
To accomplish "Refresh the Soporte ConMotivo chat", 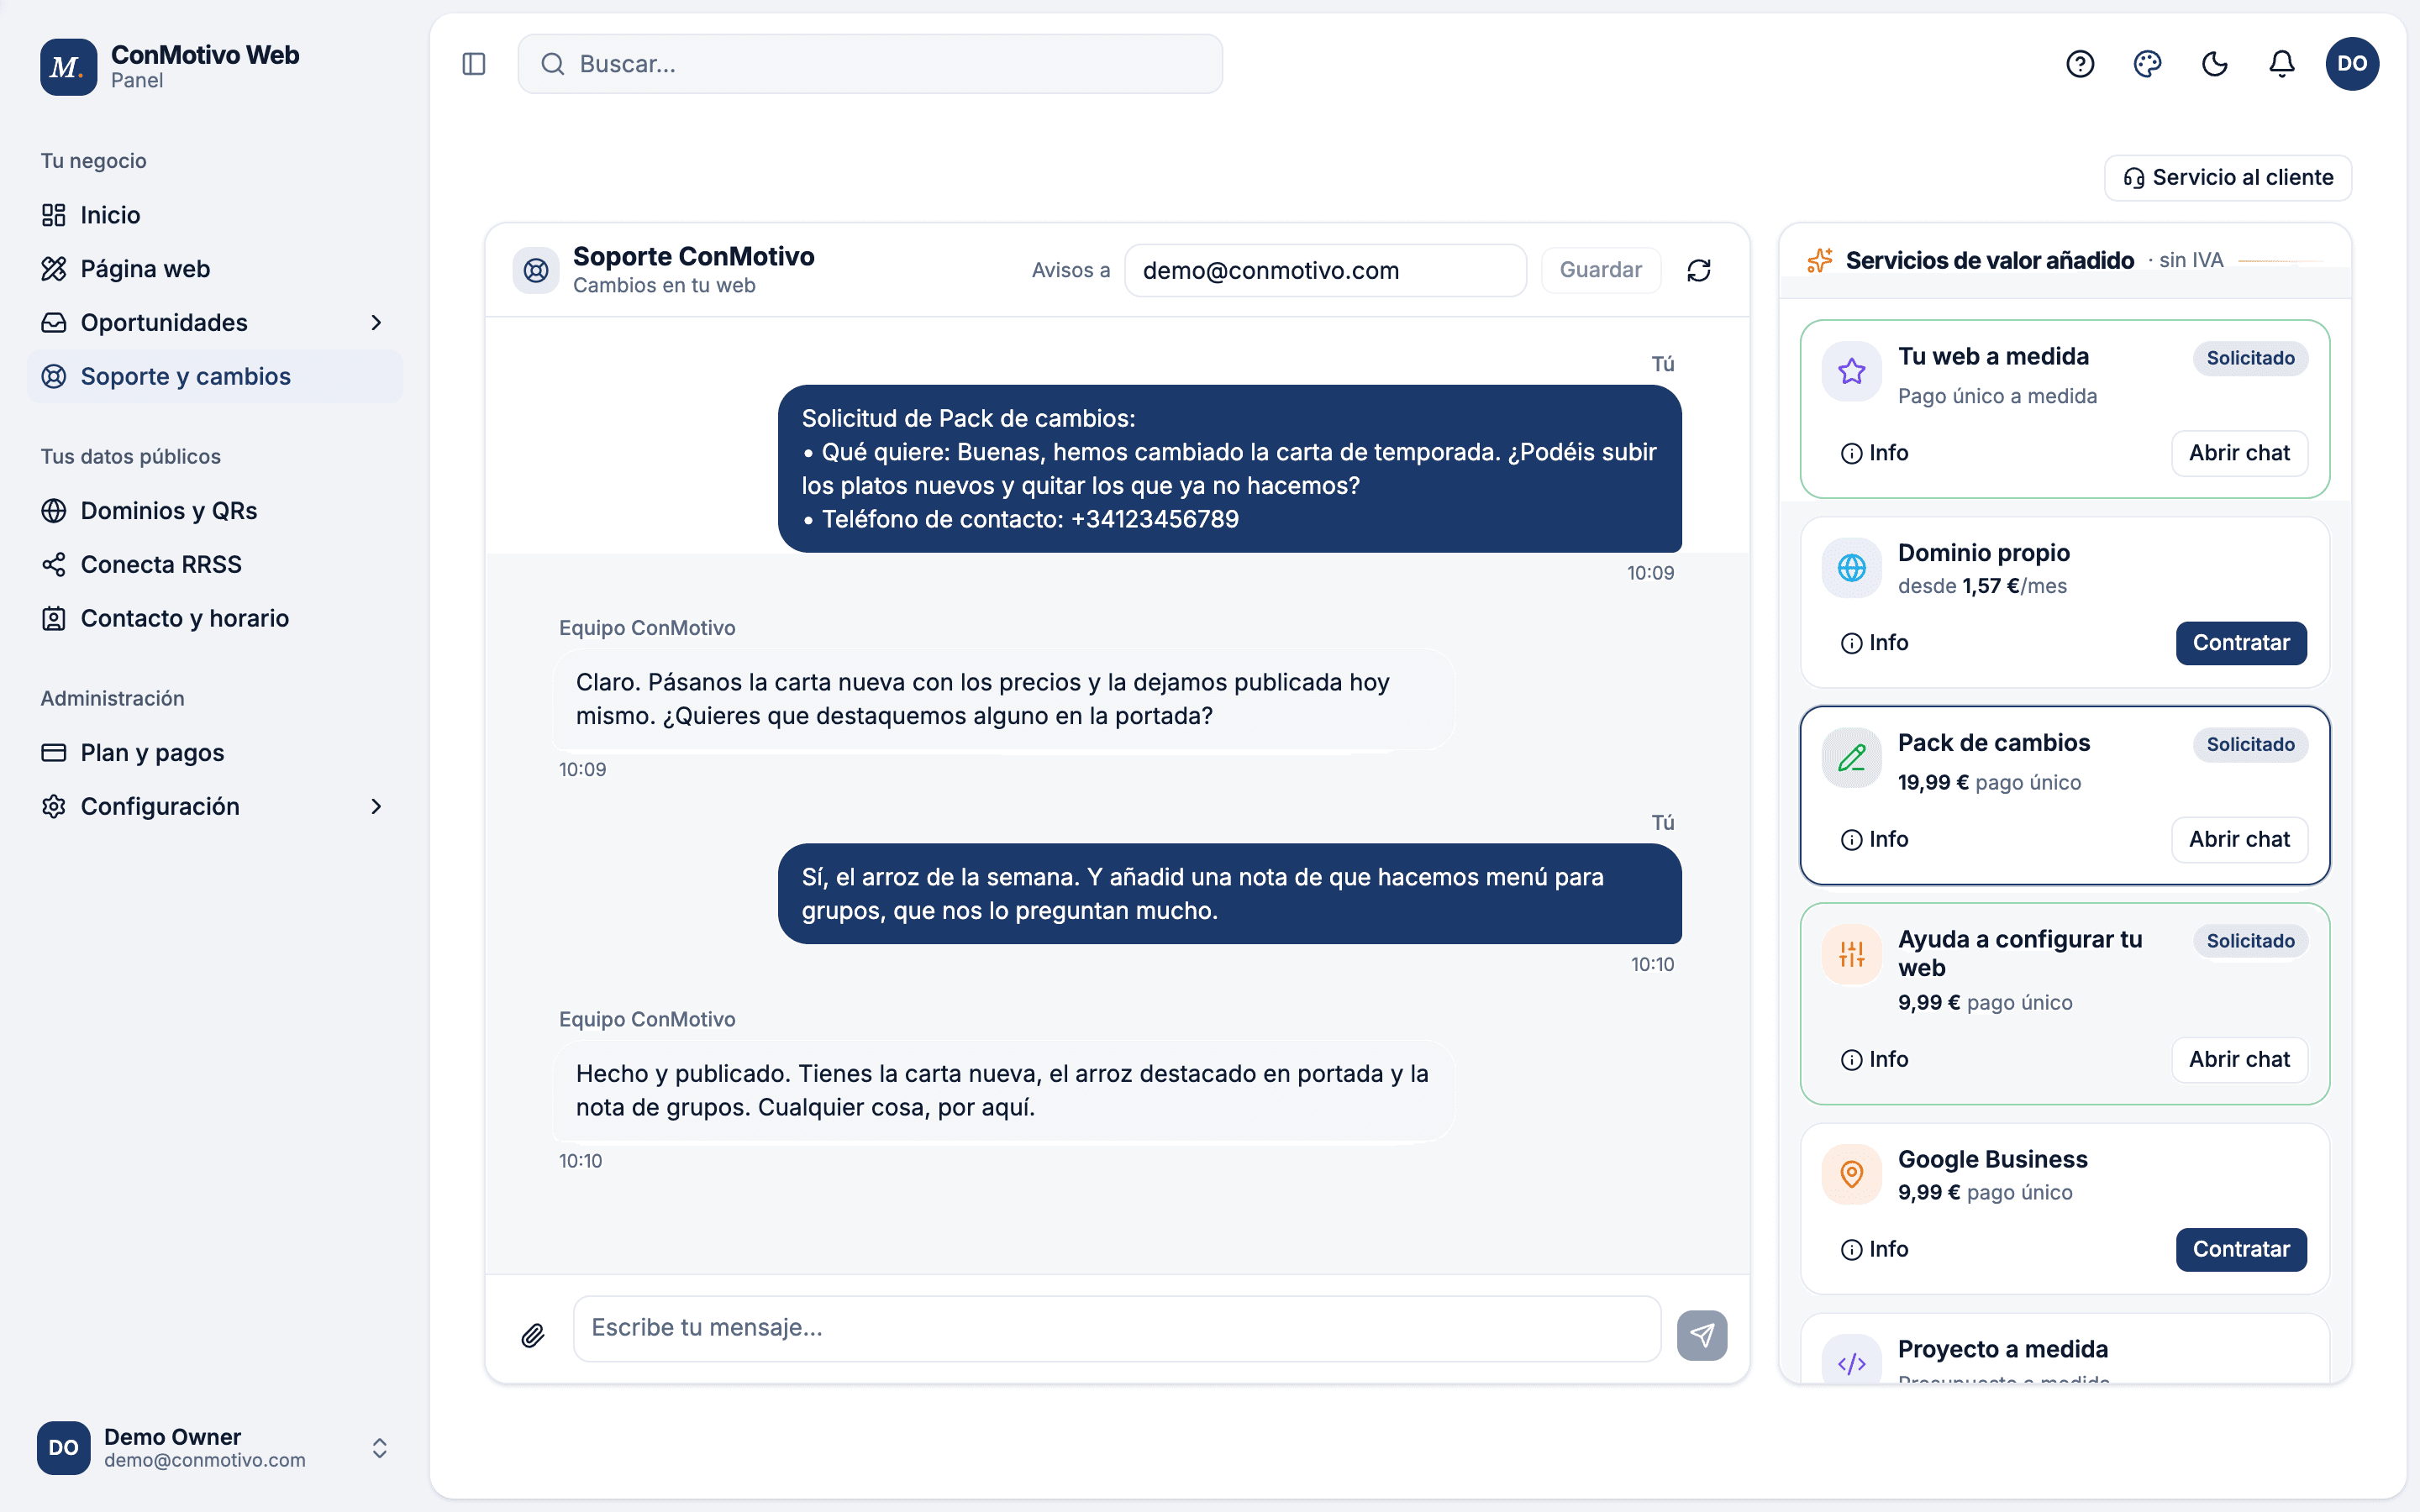I will pyautogui.click(x=1699, y=270).
